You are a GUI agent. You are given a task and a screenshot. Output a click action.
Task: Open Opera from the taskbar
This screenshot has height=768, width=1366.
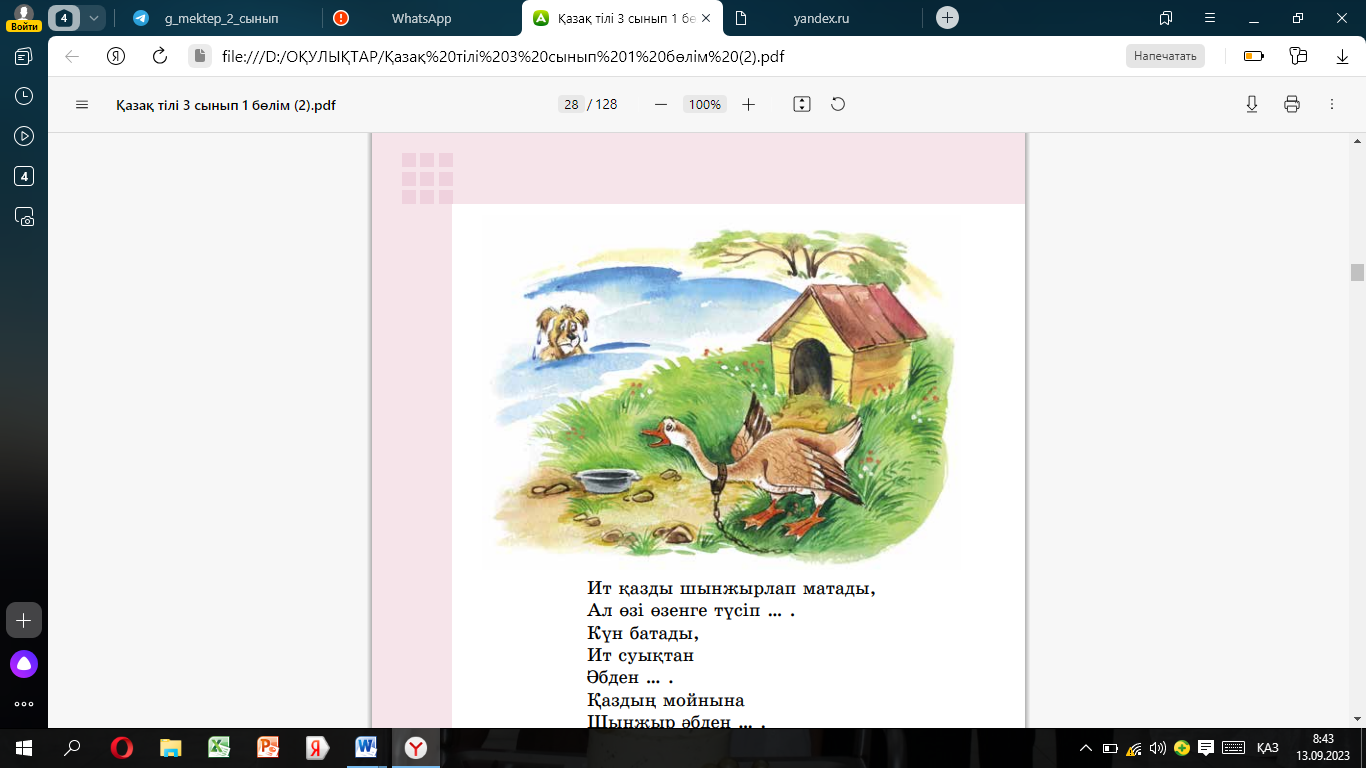[x=122, y=748]
